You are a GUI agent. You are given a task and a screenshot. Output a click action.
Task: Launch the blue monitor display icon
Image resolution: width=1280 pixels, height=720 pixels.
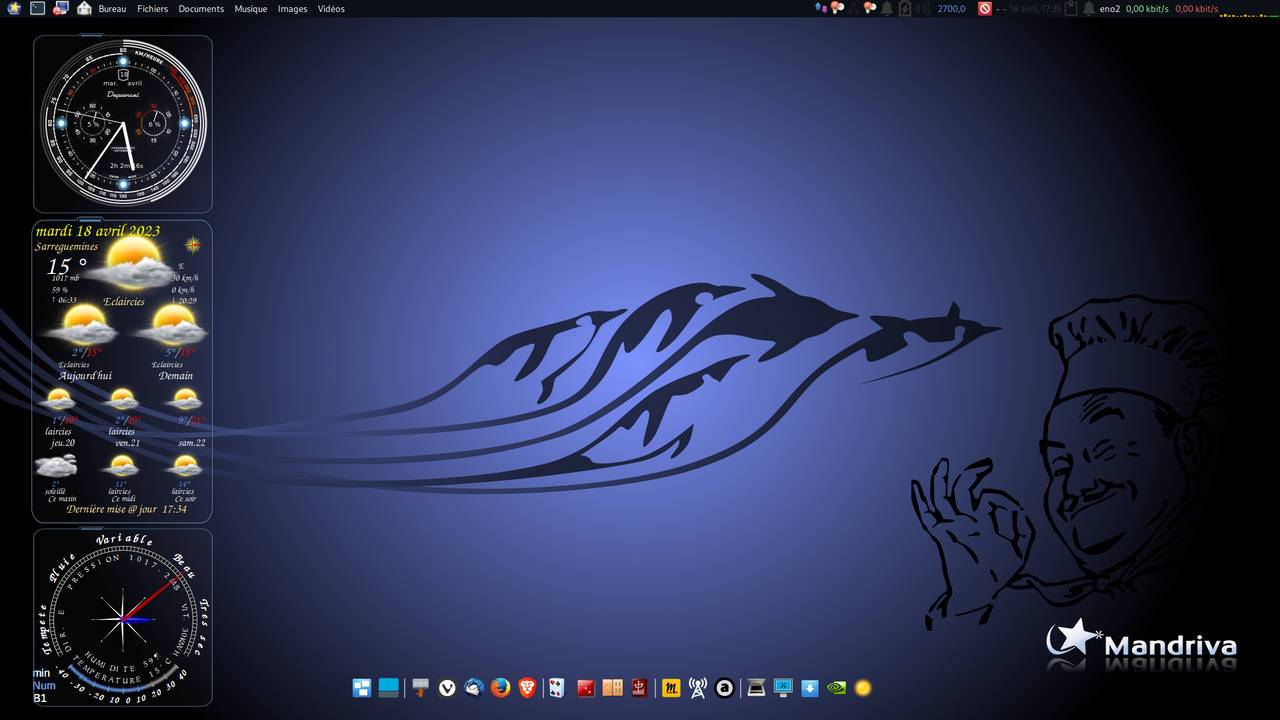783,688
